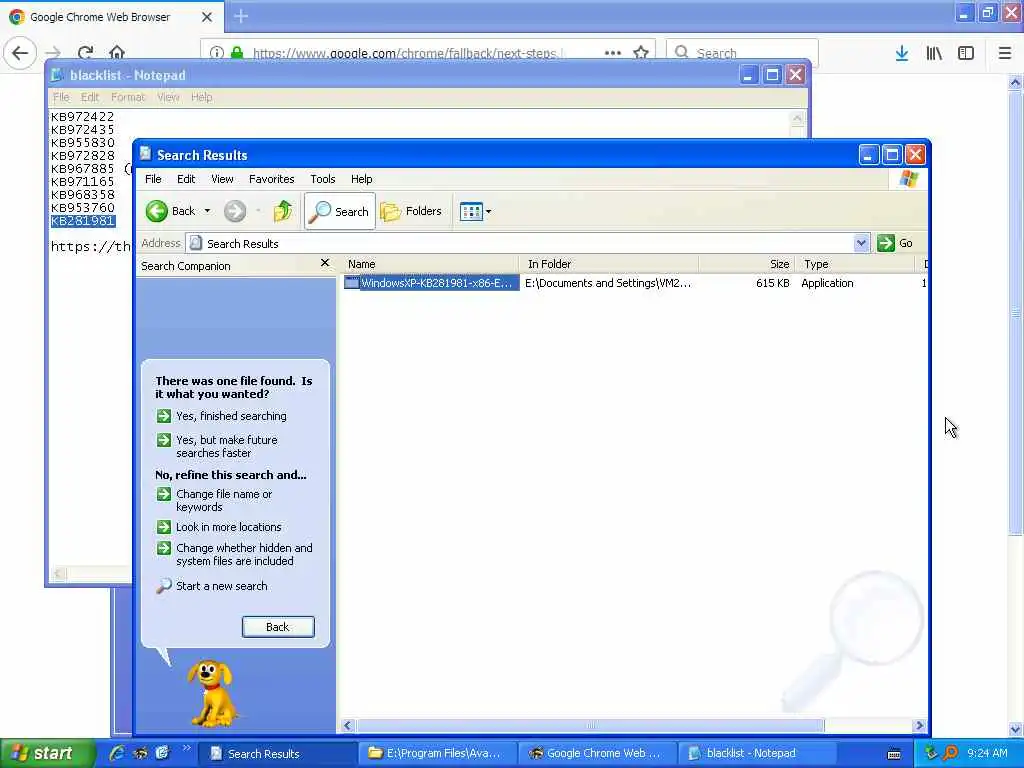Click the browser Home icon
1024x768 pixels.
(x=117, y=52)
